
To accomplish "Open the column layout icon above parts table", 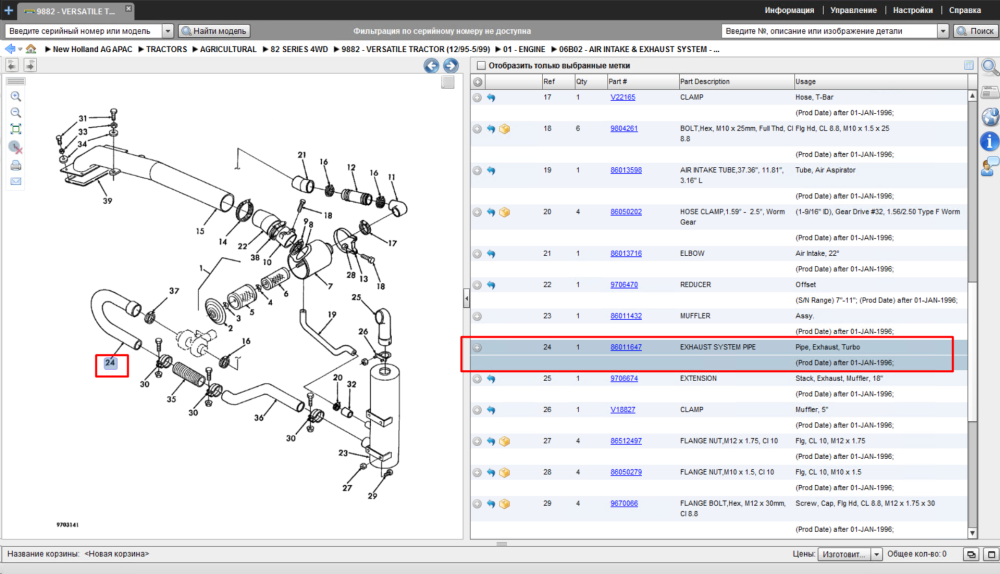I will pos(968,65).
